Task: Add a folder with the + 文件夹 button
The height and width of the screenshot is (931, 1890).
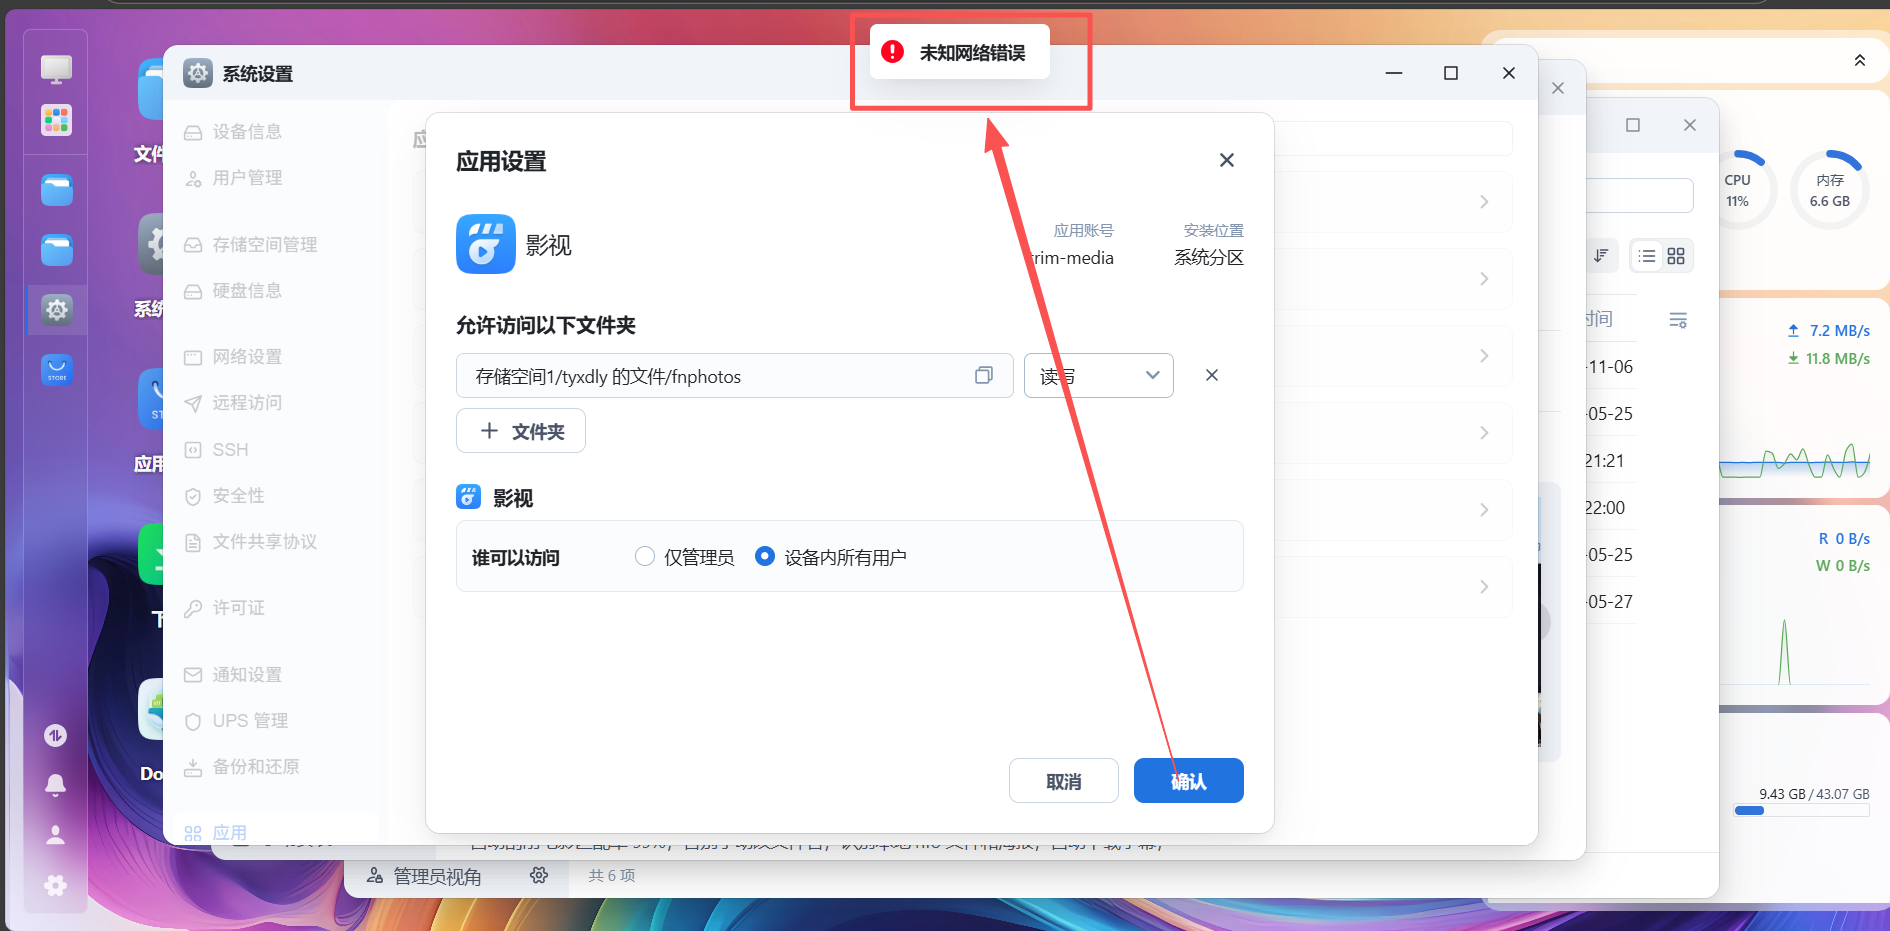Action: click(x=521, y=431)
